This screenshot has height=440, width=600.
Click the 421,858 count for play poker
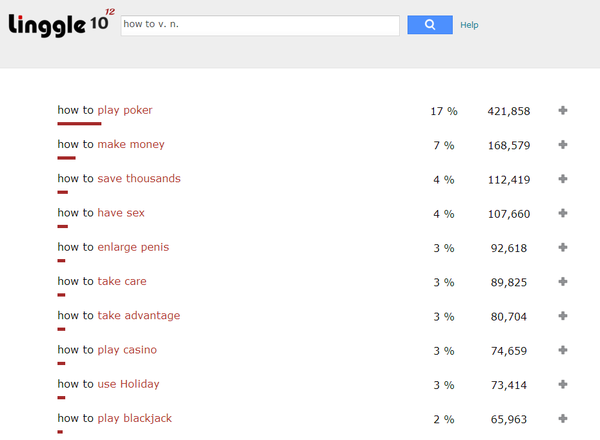click(x=508, y=111)
